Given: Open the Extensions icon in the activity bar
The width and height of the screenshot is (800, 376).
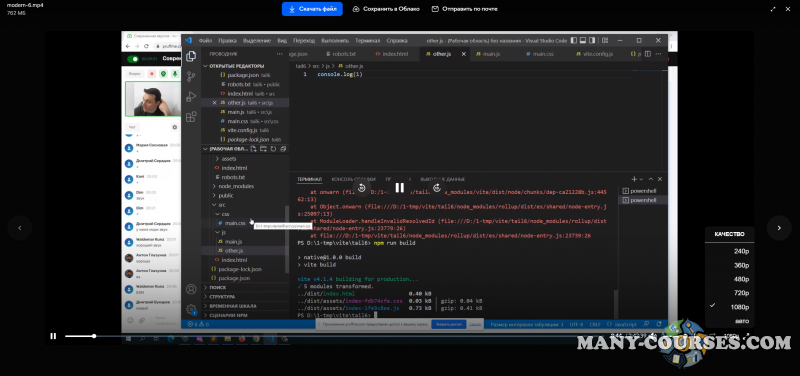Looking at the screenshot, I should coord(191,117).
